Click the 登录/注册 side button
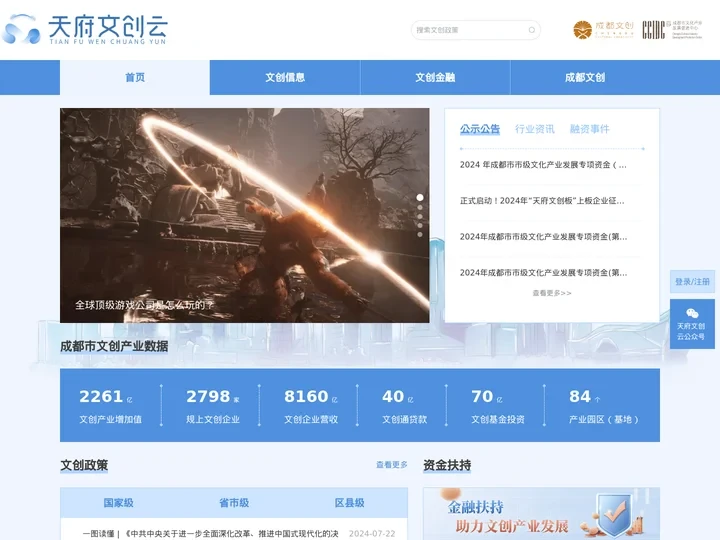The width and height of the screenshot is (720, 540). click(x=692, y=281)
